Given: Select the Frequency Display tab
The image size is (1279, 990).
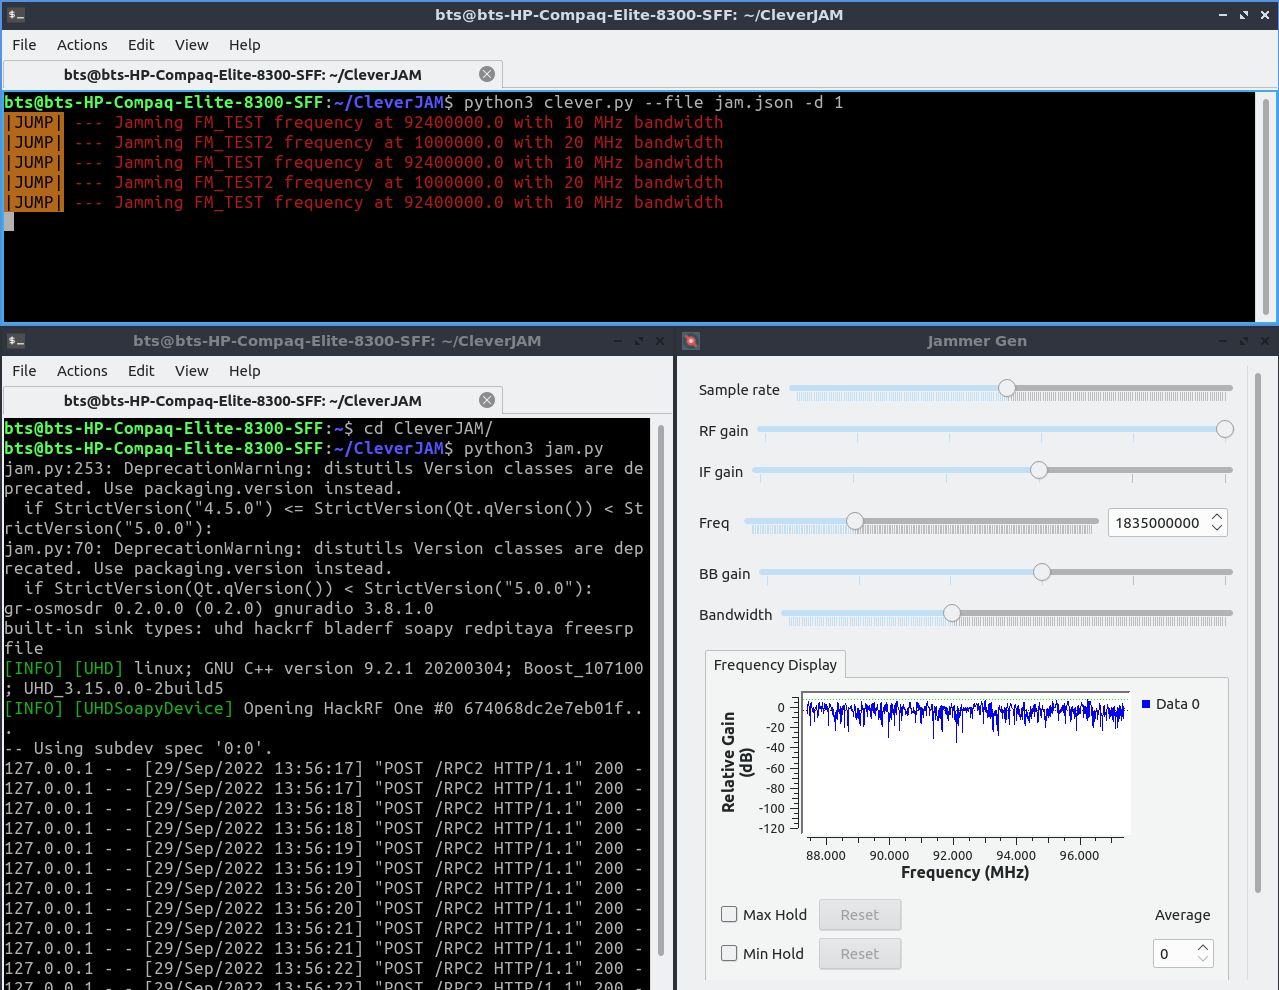Looking at the screenshot, I should pos(775,665).
